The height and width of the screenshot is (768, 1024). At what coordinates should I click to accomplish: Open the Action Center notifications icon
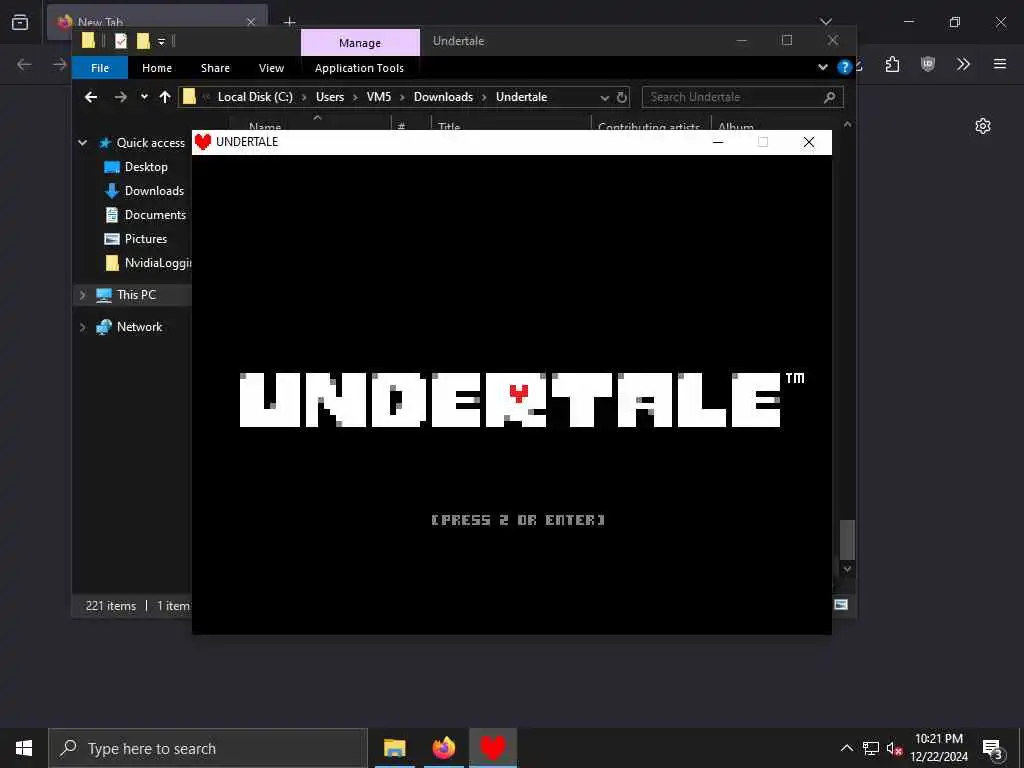click(993, 749)
